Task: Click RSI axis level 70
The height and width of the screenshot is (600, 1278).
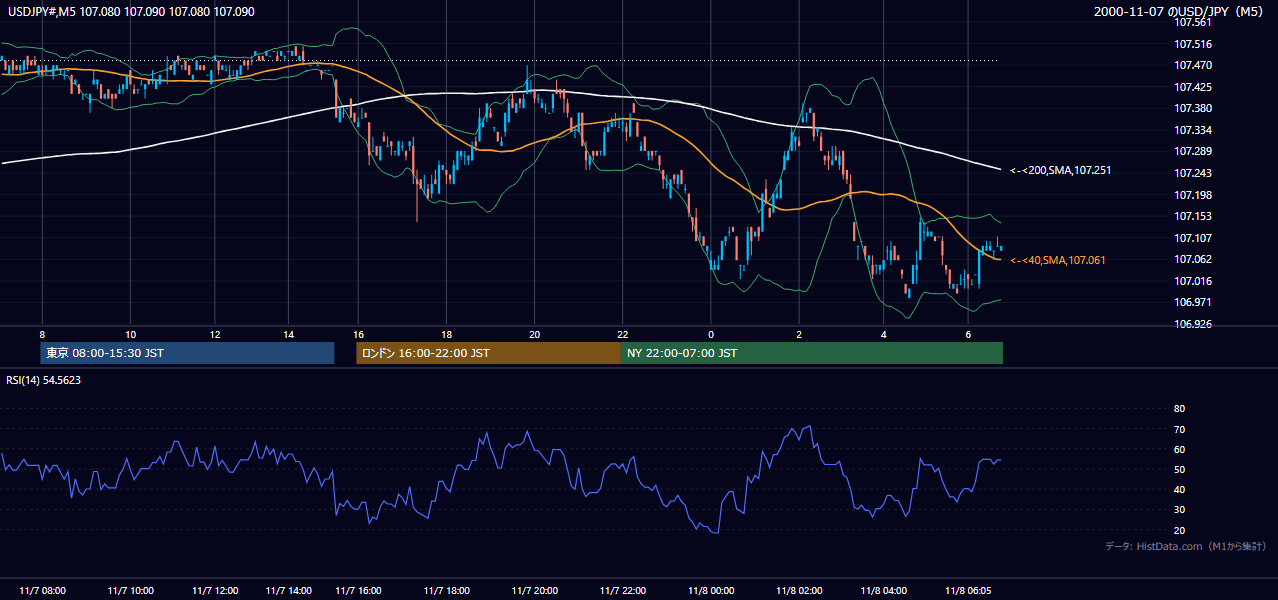Action: click(1179, 429)
